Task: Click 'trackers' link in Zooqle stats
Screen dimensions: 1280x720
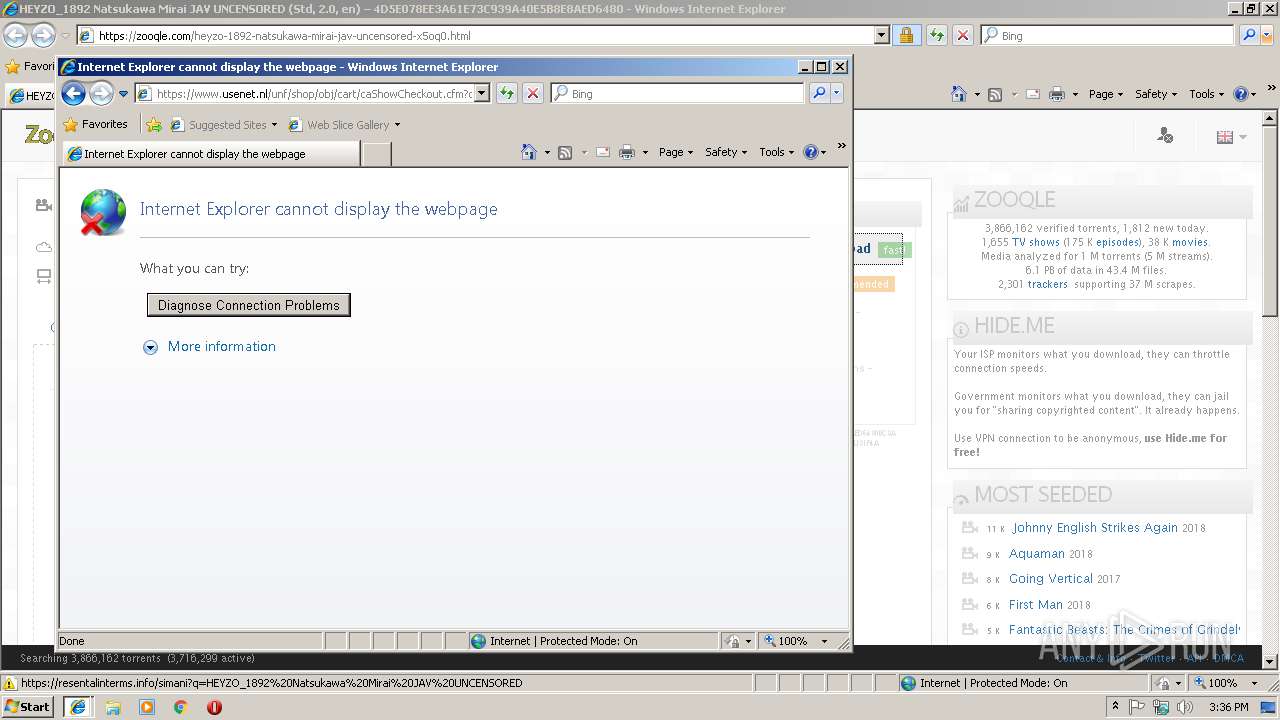Action: point(1048,284)
